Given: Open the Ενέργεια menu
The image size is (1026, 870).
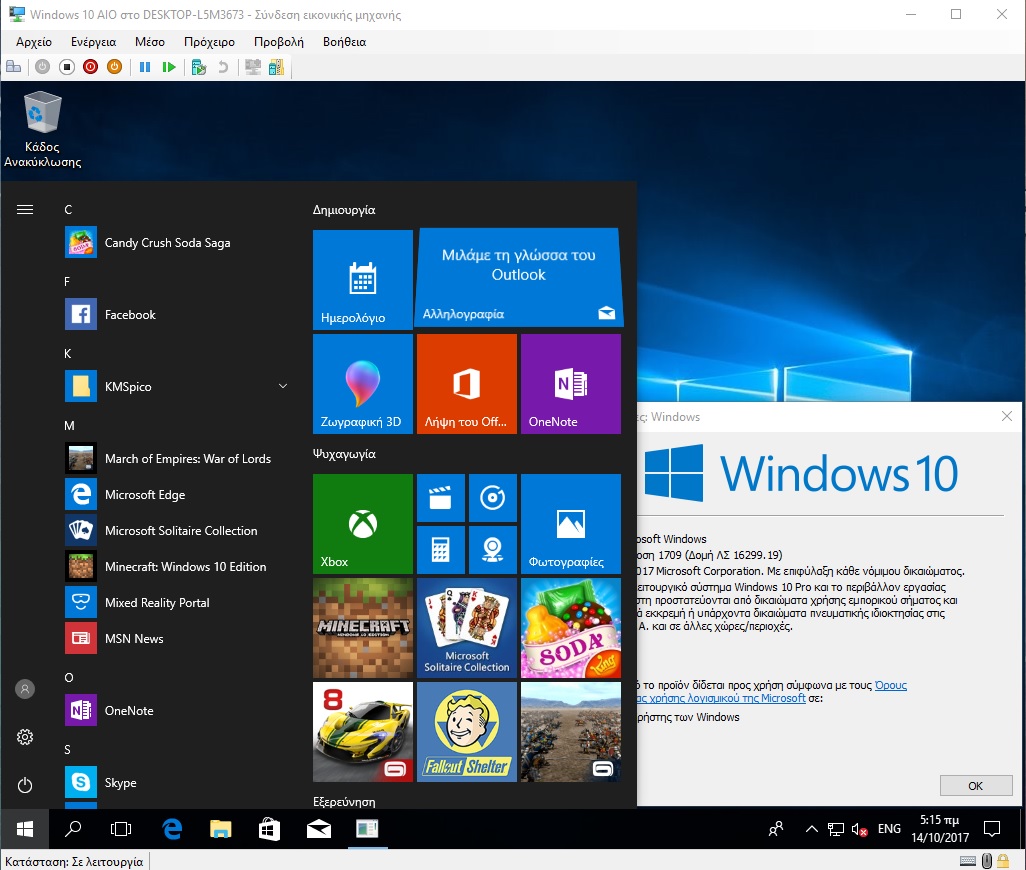Looking at the screenshot, I should [x=94, y=42].
